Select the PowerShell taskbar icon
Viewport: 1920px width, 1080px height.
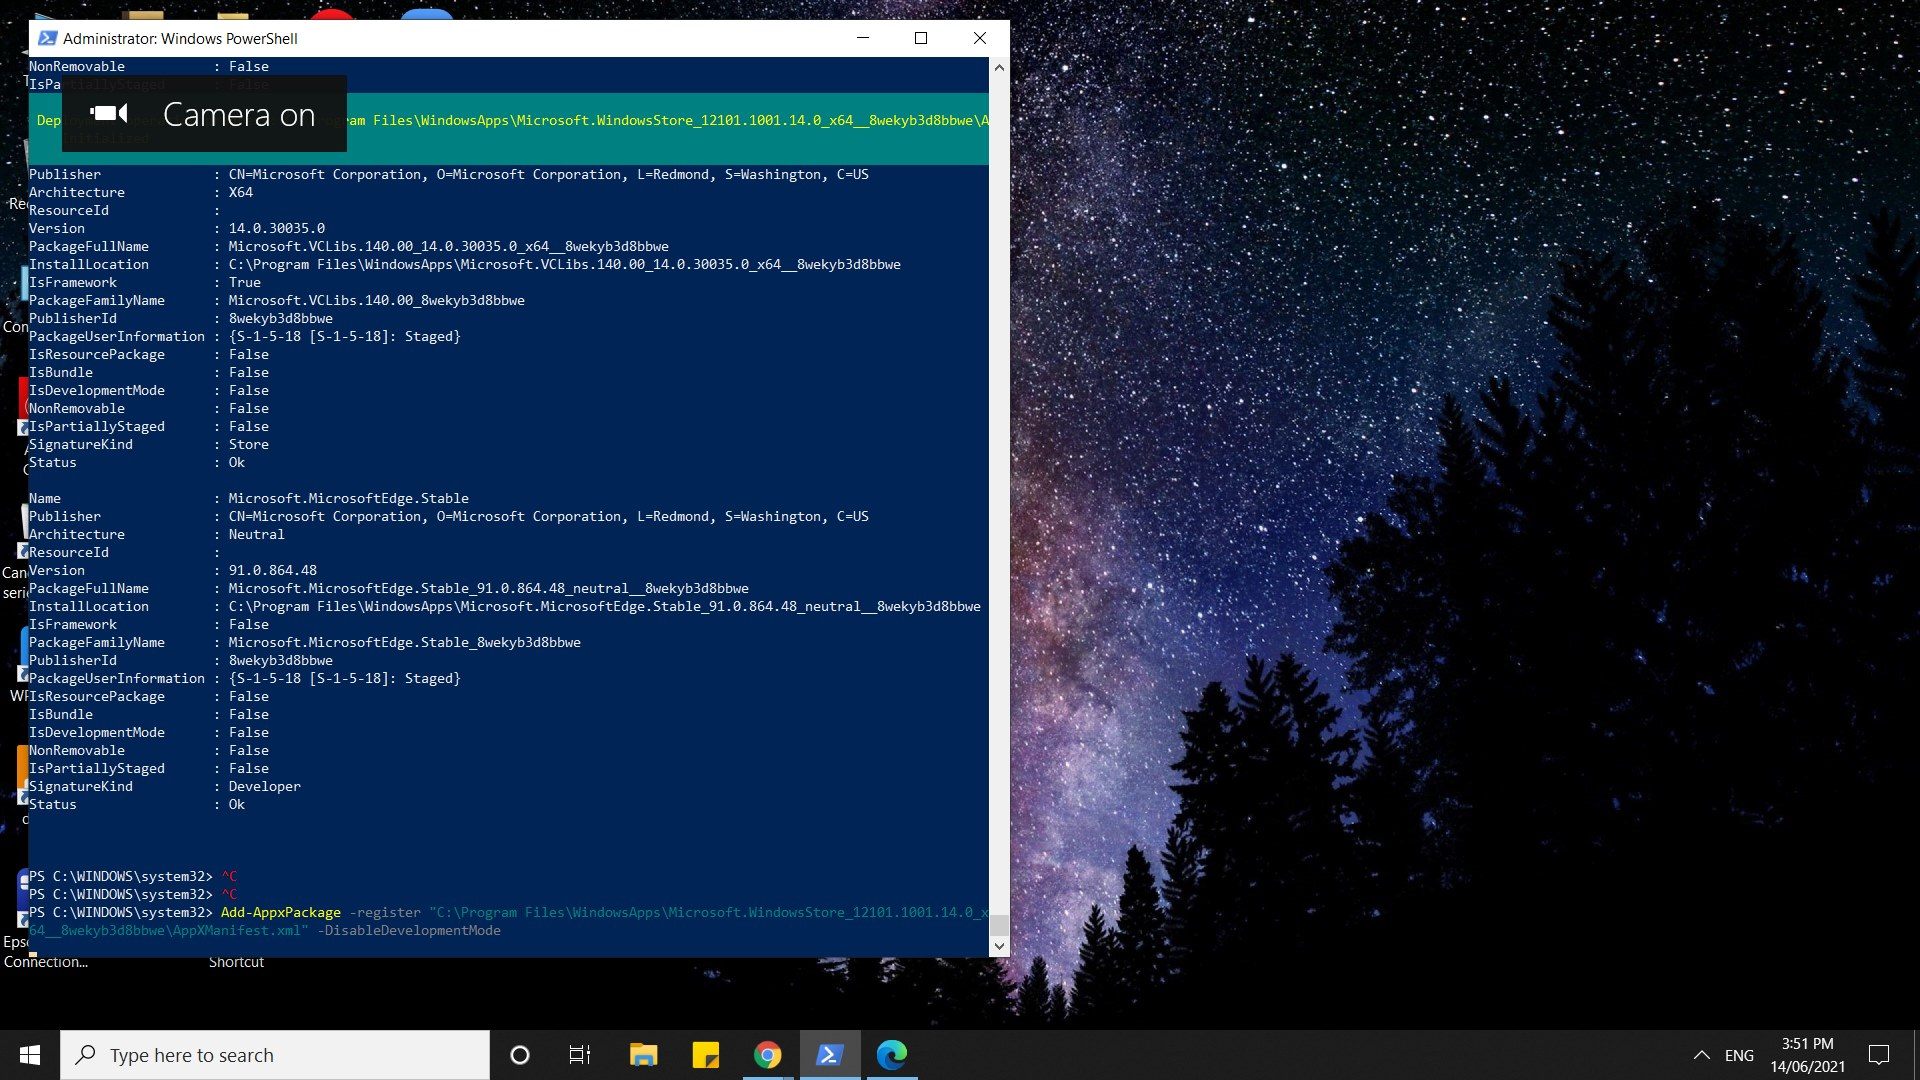[x=829, y=1055]
